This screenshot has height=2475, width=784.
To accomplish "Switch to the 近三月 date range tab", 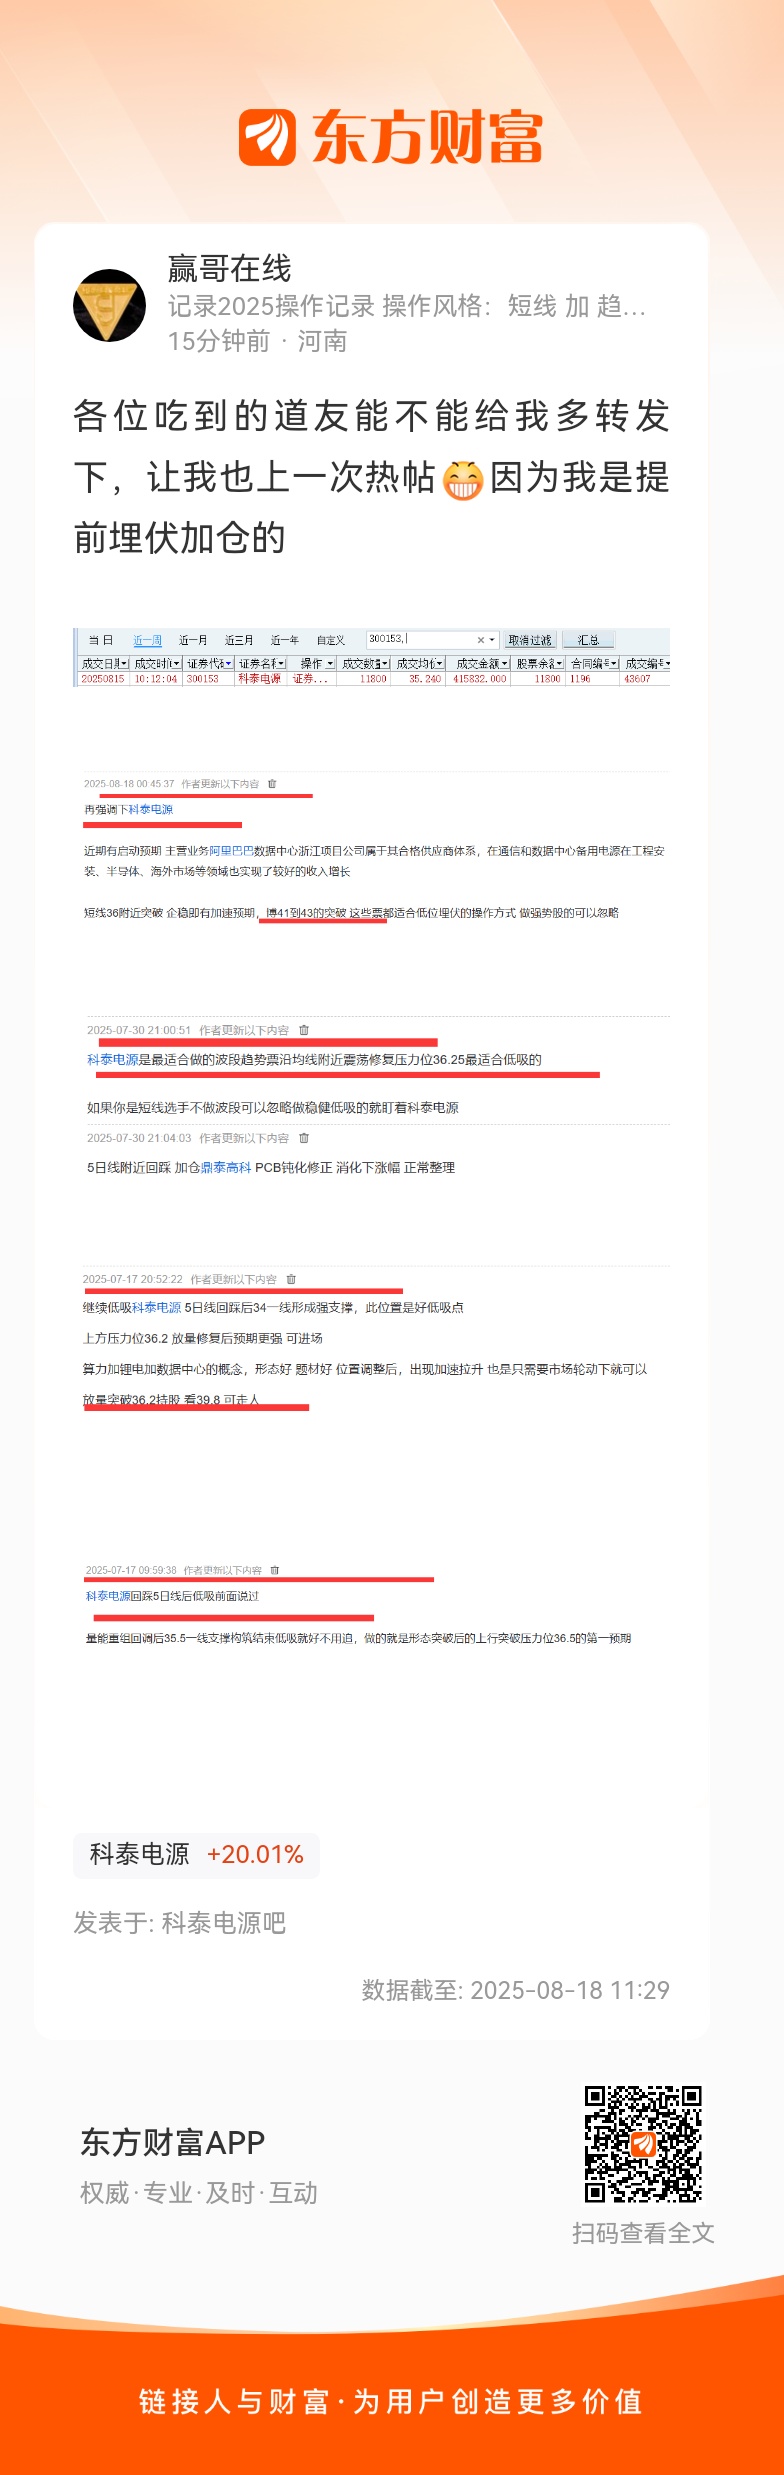I will (239, 640).
